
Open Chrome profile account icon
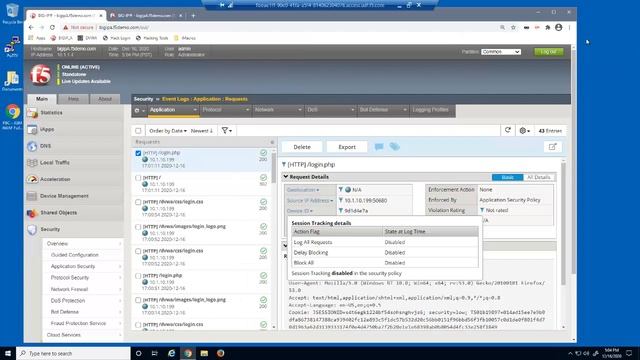point(558,27)
